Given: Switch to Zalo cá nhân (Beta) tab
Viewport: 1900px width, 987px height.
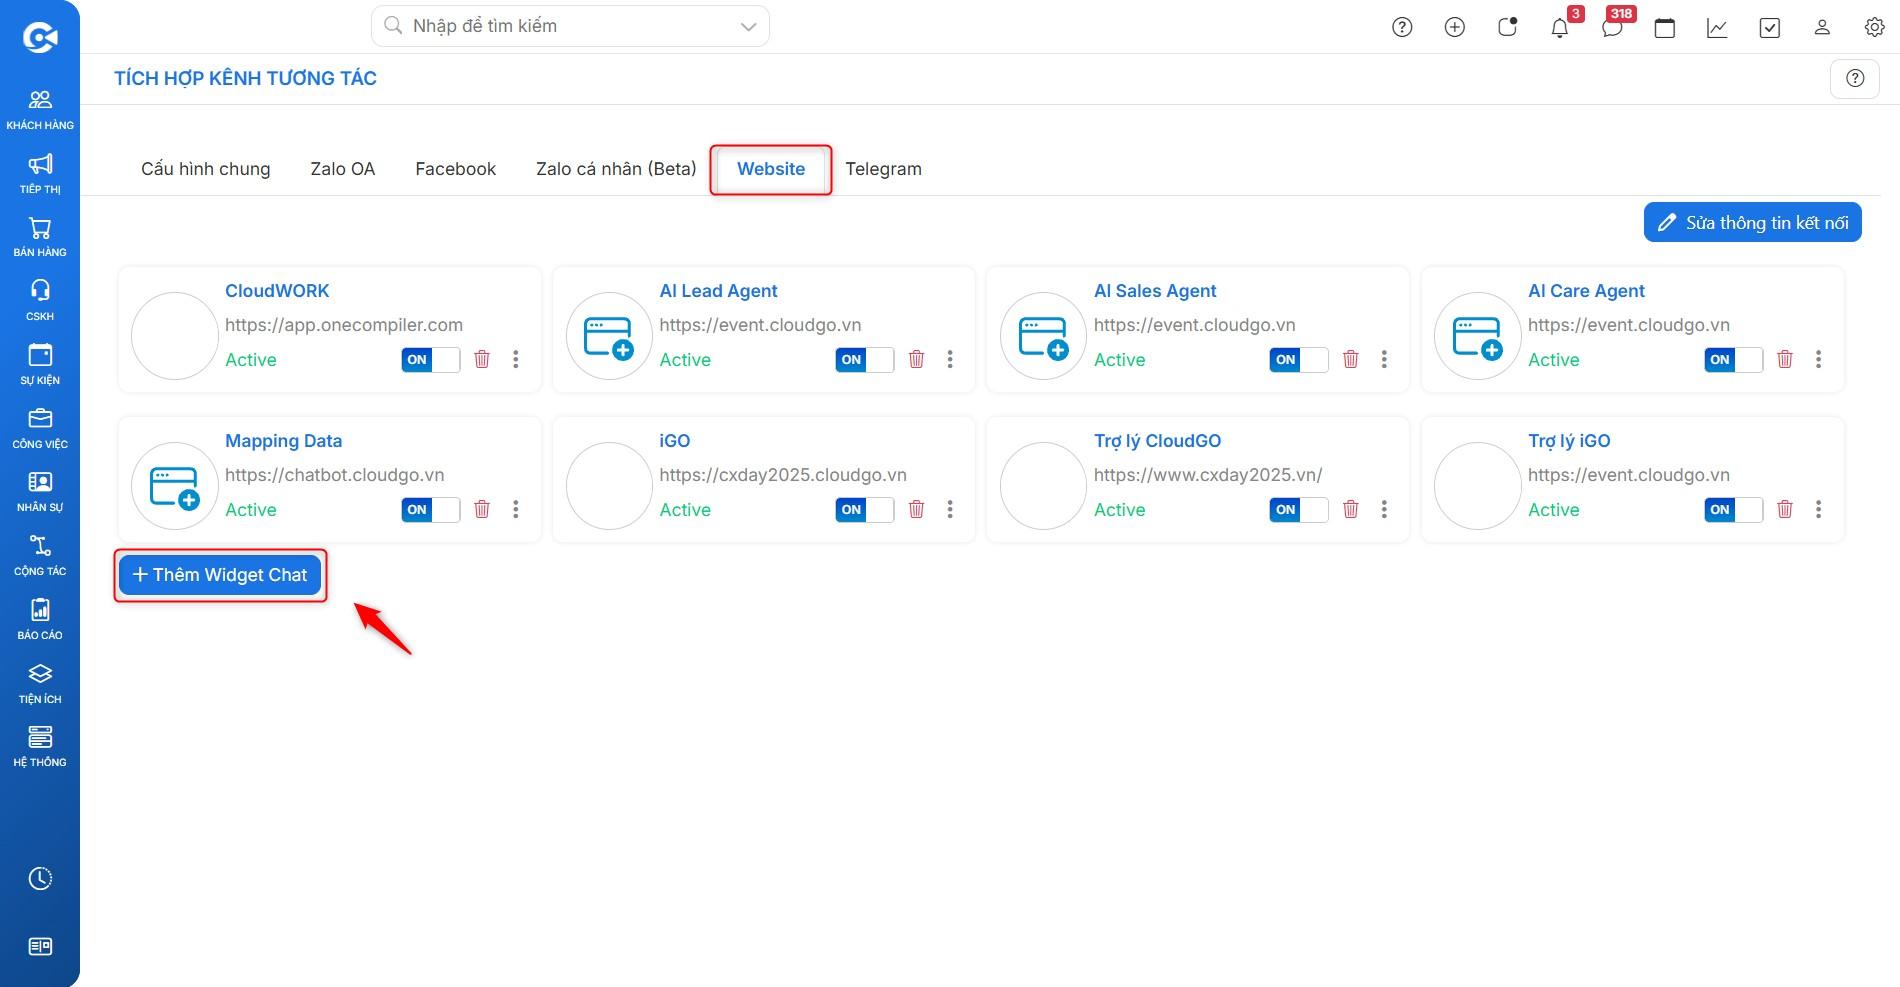Looking at the screenshot, I should click(616, 169).
